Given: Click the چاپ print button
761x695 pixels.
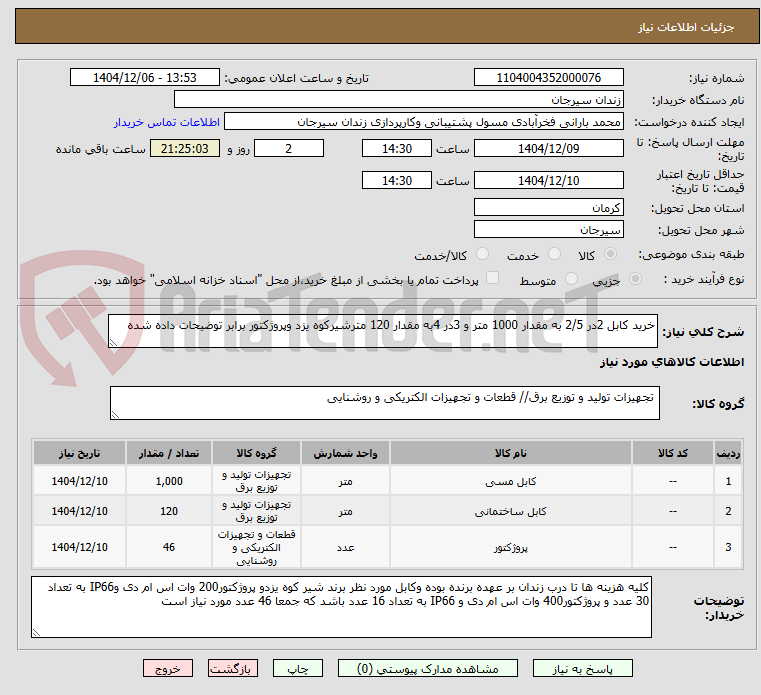Looking at the screenshot, I should [x=298, y=668].
